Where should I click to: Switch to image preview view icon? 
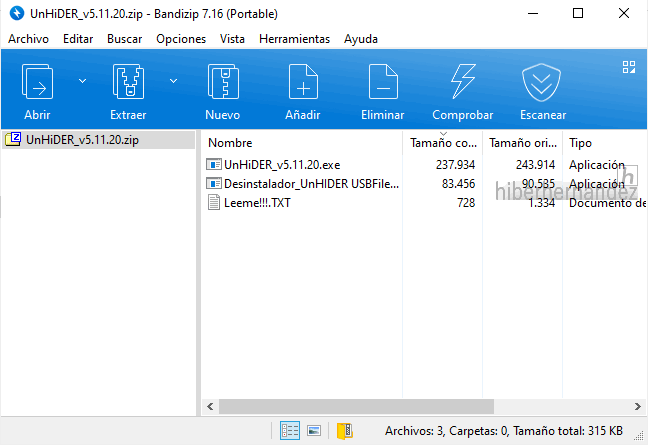click(314, 431)
